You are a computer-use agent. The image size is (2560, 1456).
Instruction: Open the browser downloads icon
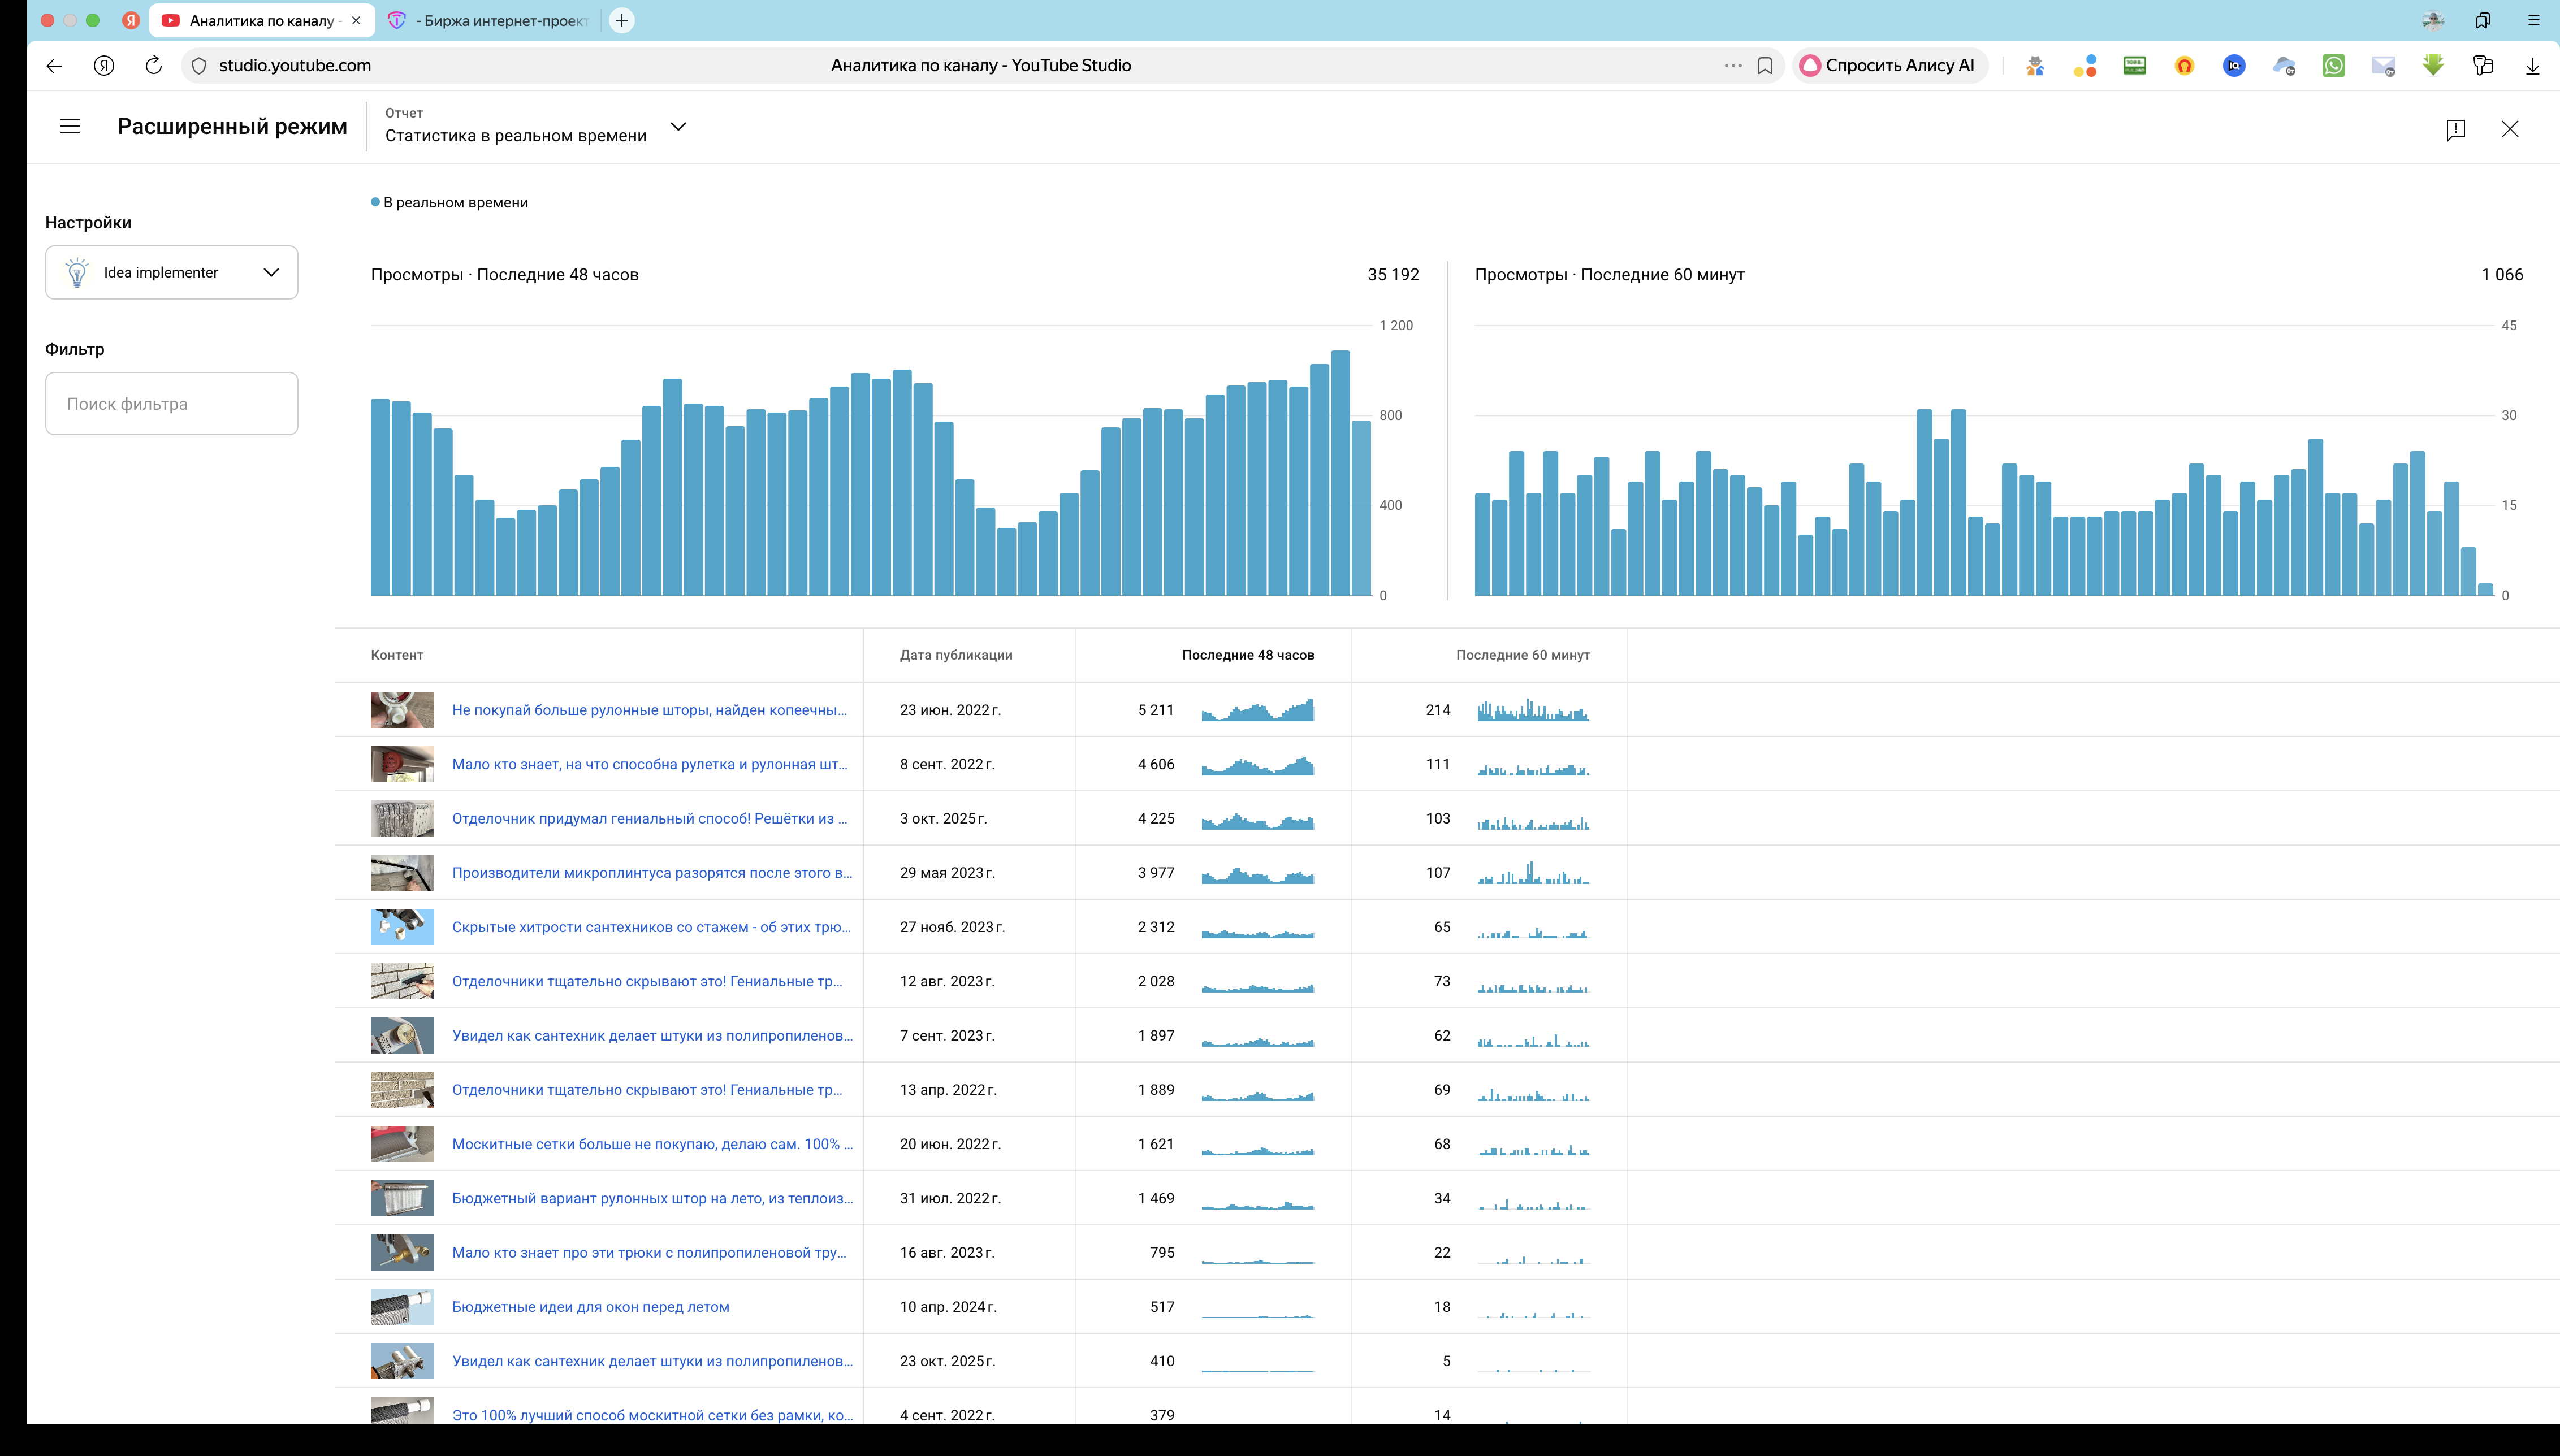(2532, 65)
